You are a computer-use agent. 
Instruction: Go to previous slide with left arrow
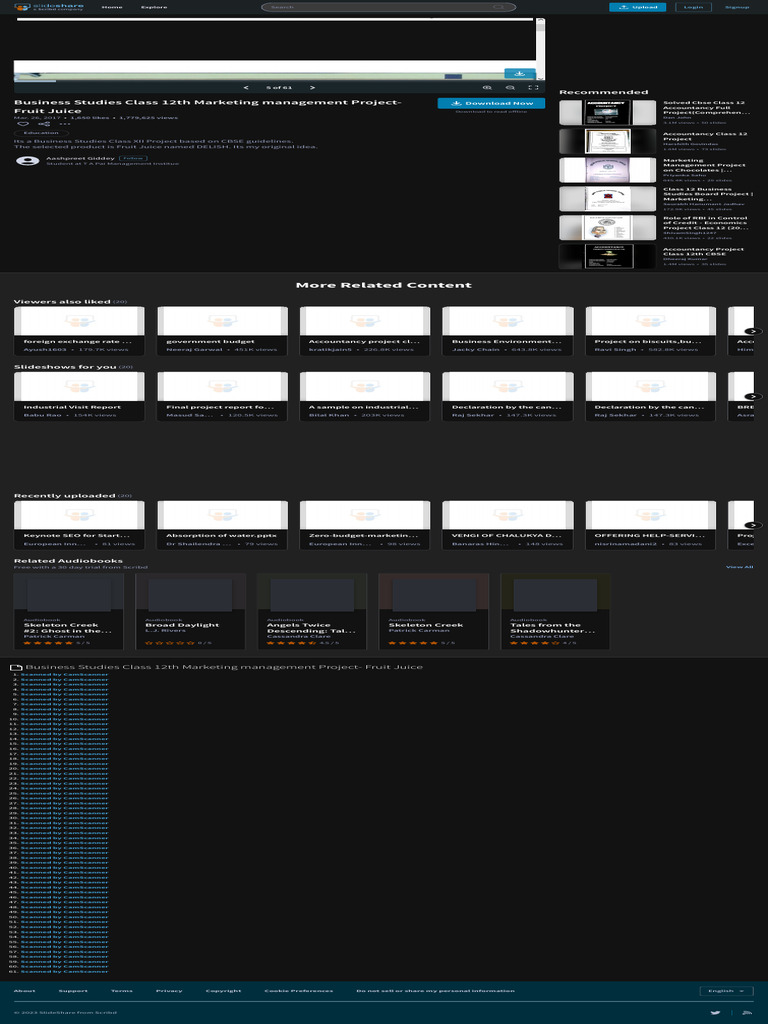[246, 88]
